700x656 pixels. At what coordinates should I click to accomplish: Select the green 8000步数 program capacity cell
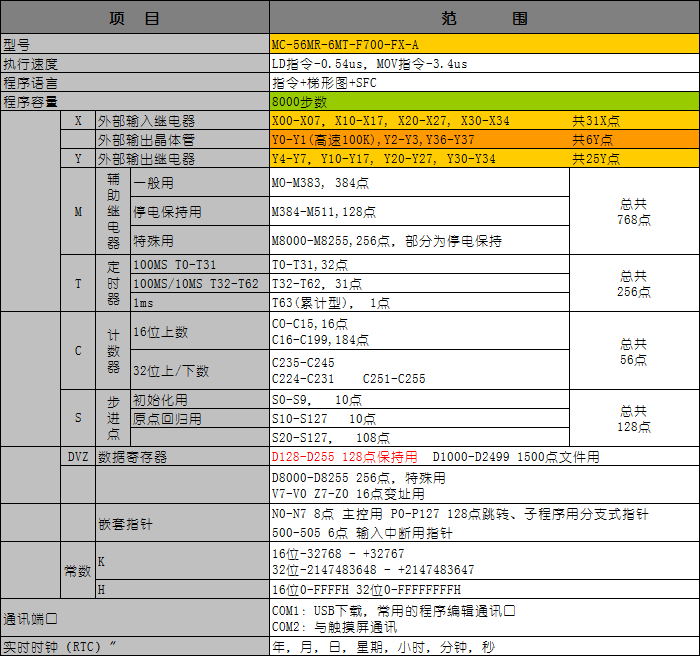pyautogui.click(x=484, y=102)
